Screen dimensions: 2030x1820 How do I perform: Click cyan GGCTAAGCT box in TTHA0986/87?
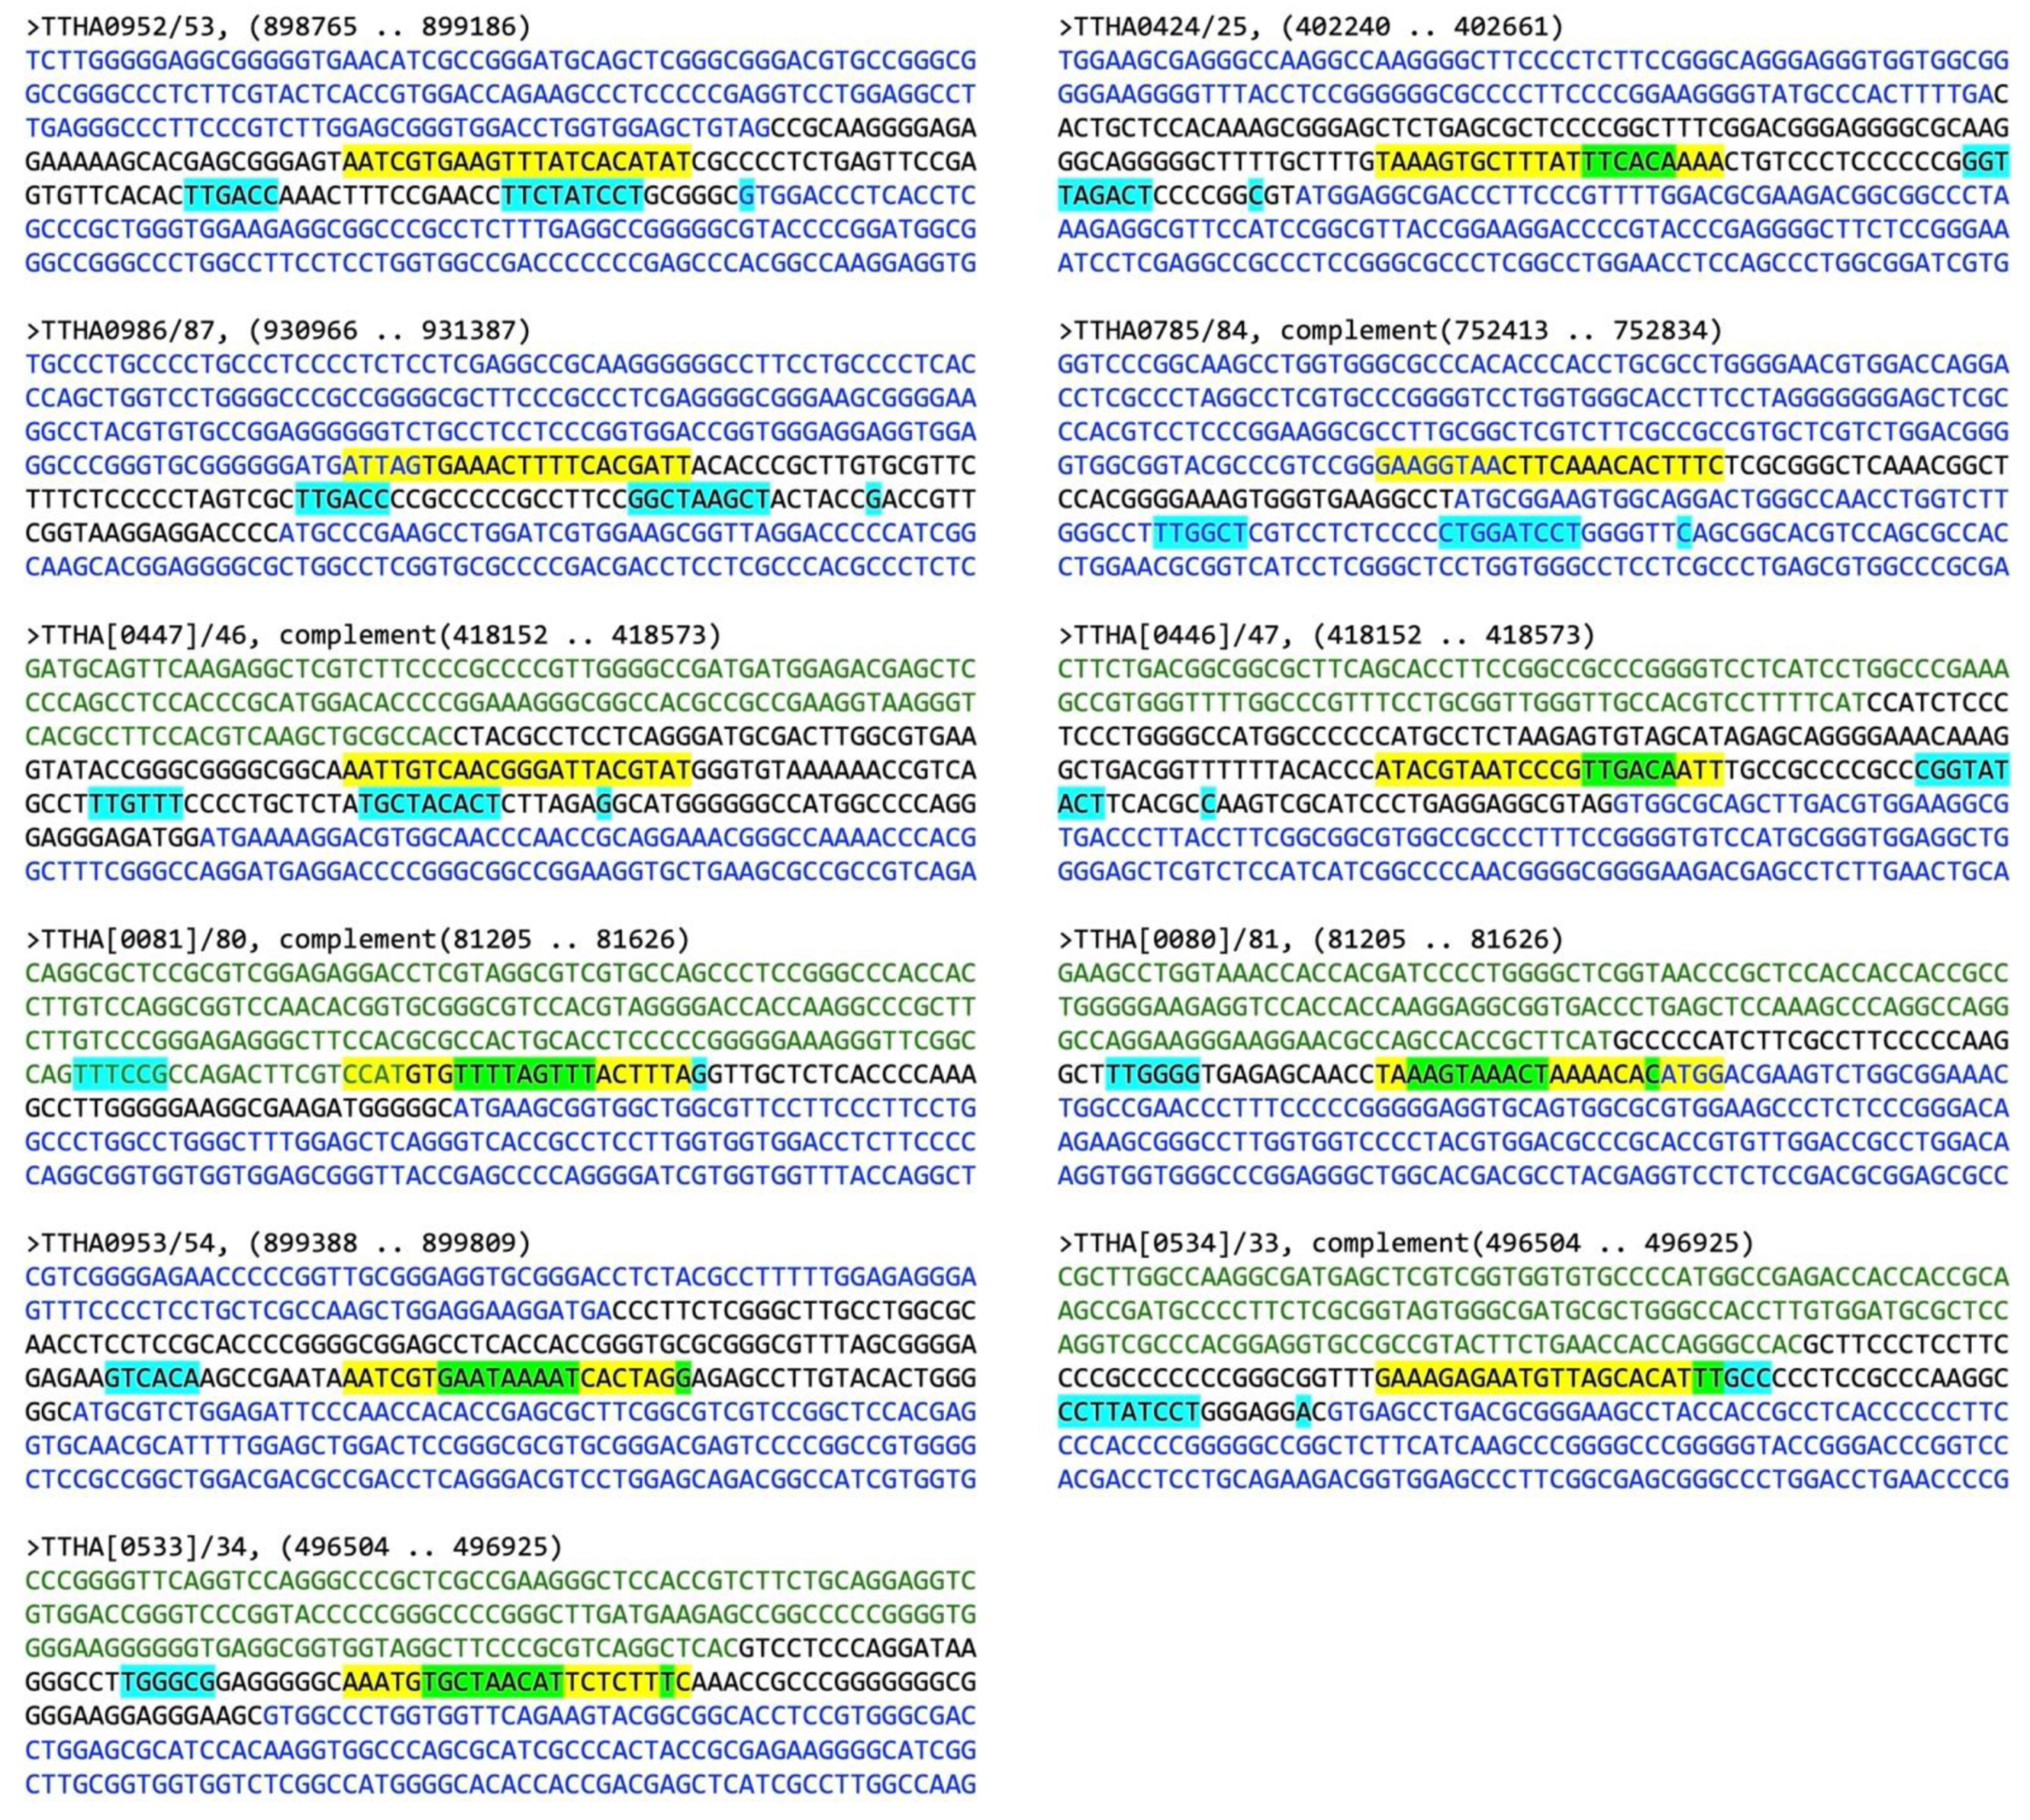pyautogui.click(x=698, y=500)
